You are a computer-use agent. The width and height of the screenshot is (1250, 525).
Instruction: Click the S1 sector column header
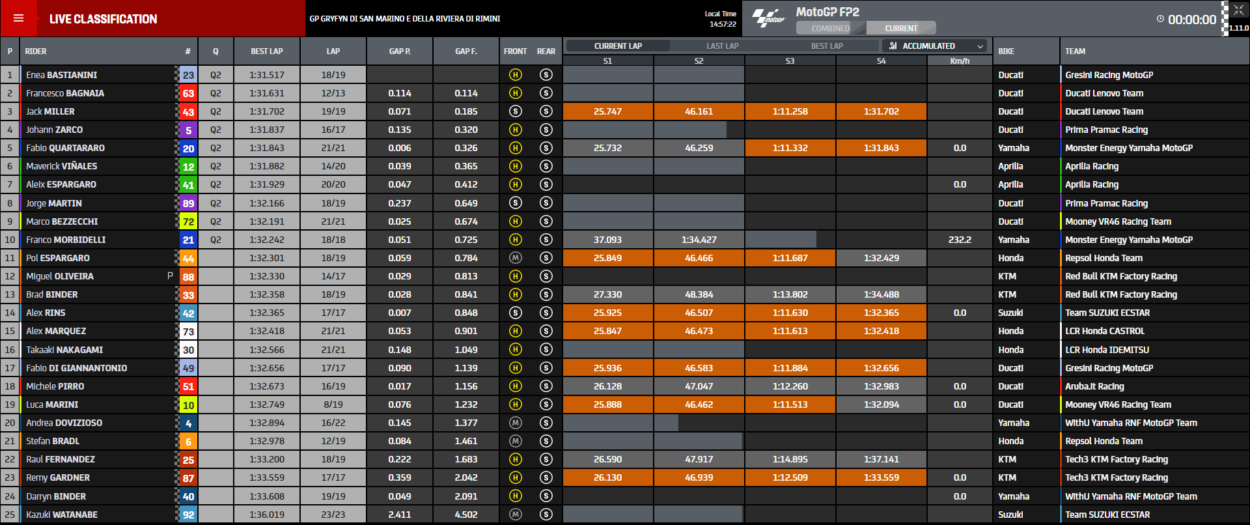click(x=608, y=61)
